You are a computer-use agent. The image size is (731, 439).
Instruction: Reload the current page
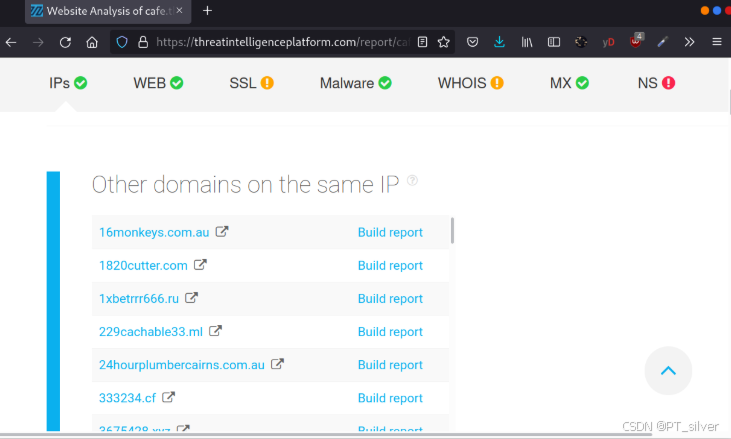[x=65, y=42]
